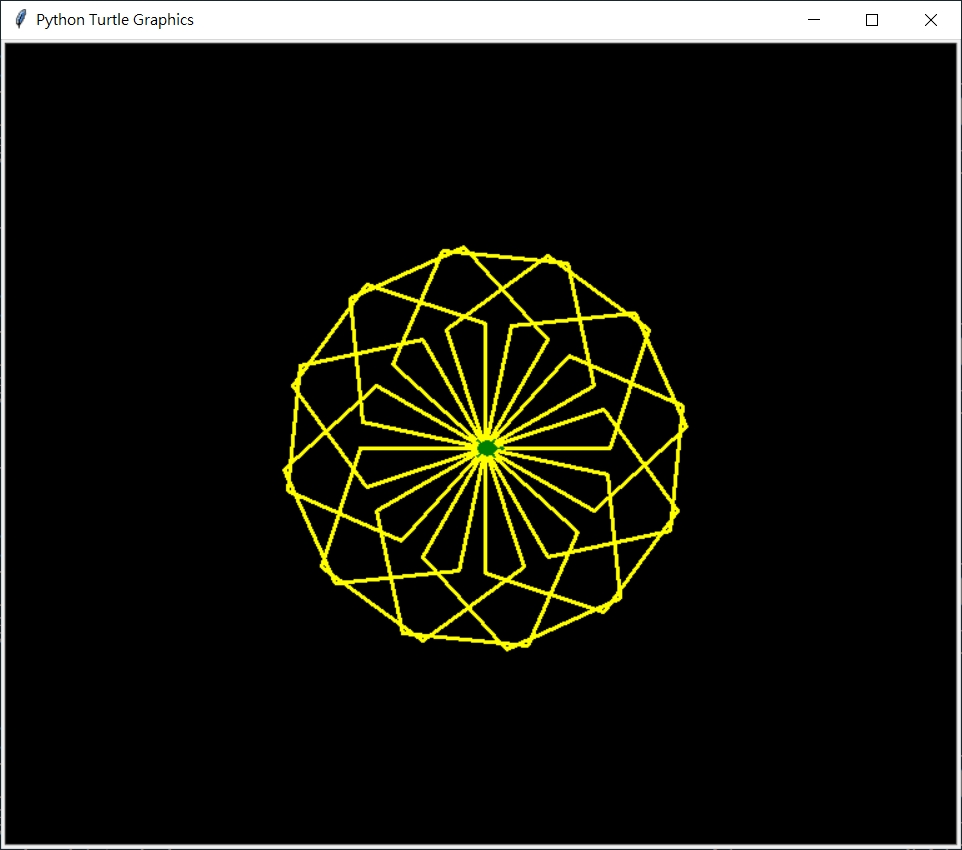Click the black canvas right of the pattern

(x=820, y=450)
